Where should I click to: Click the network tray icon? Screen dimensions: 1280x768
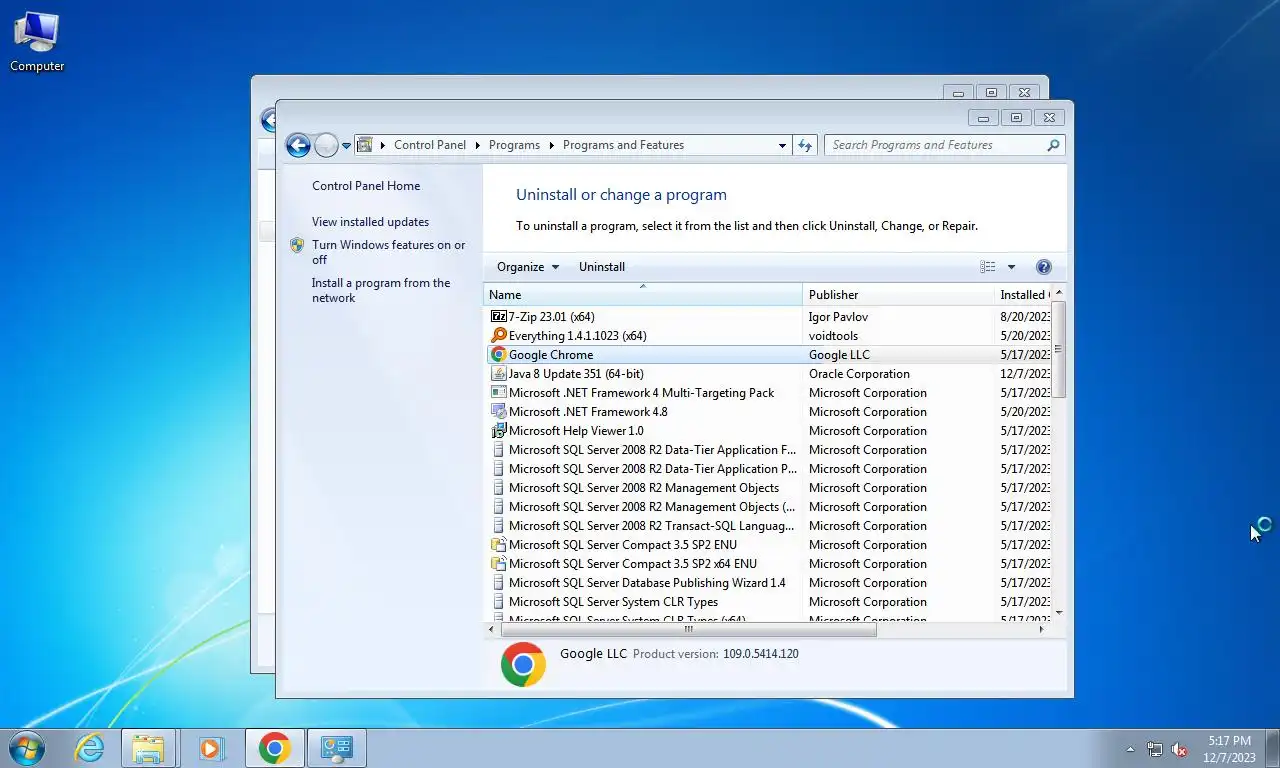[x=1155, y=749]
